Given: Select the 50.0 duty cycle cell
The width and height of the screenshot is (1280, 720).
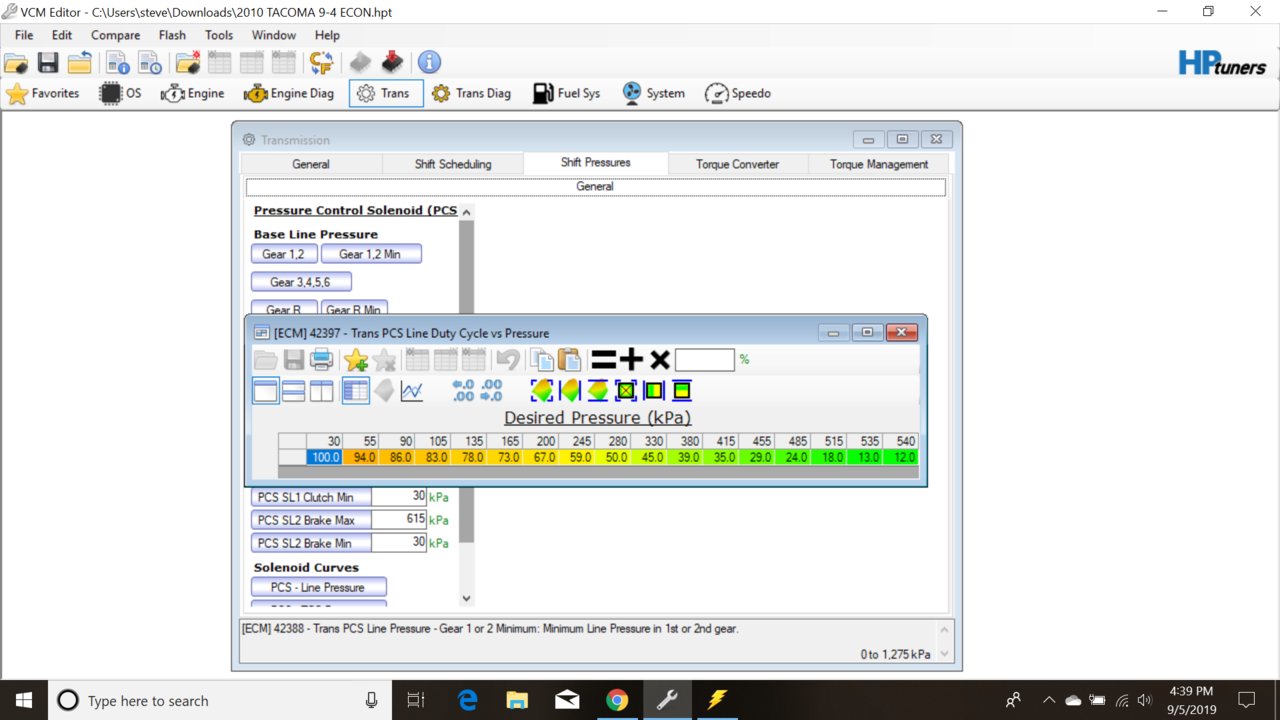Looking at the screenshot, I should coord(612,457).
